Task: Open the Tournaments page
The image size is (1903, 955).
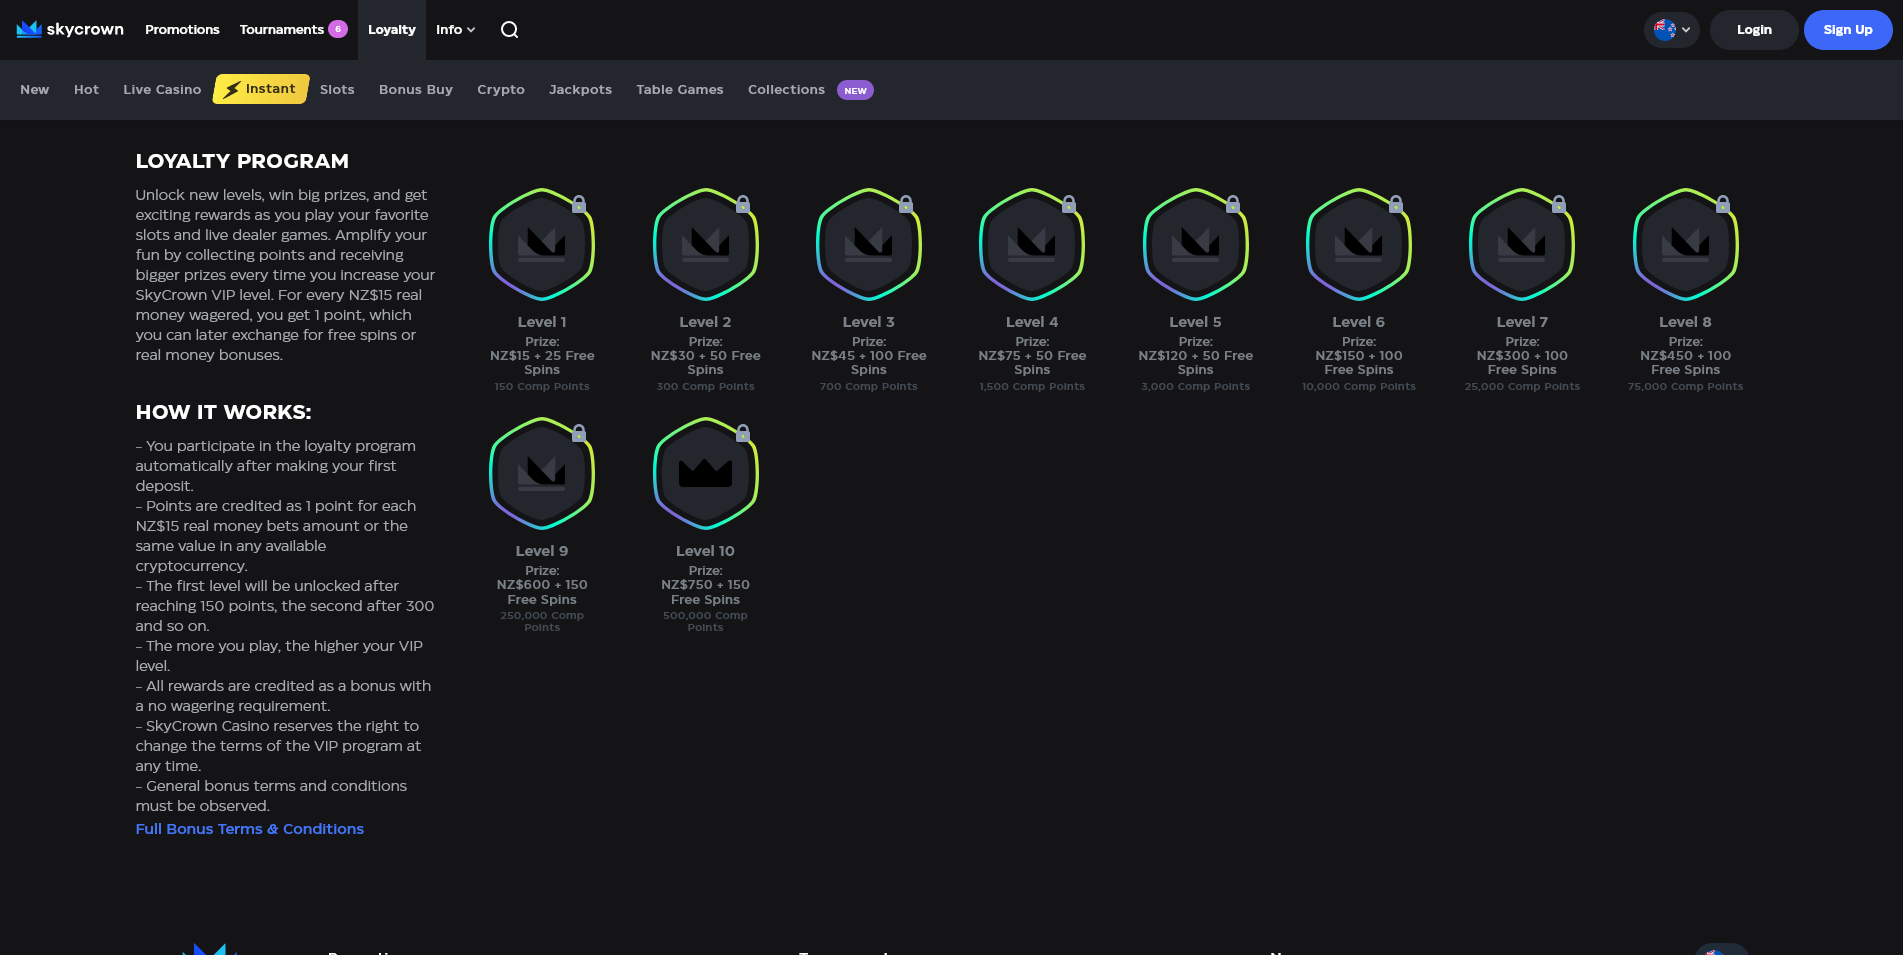Action: coord(282,30)
